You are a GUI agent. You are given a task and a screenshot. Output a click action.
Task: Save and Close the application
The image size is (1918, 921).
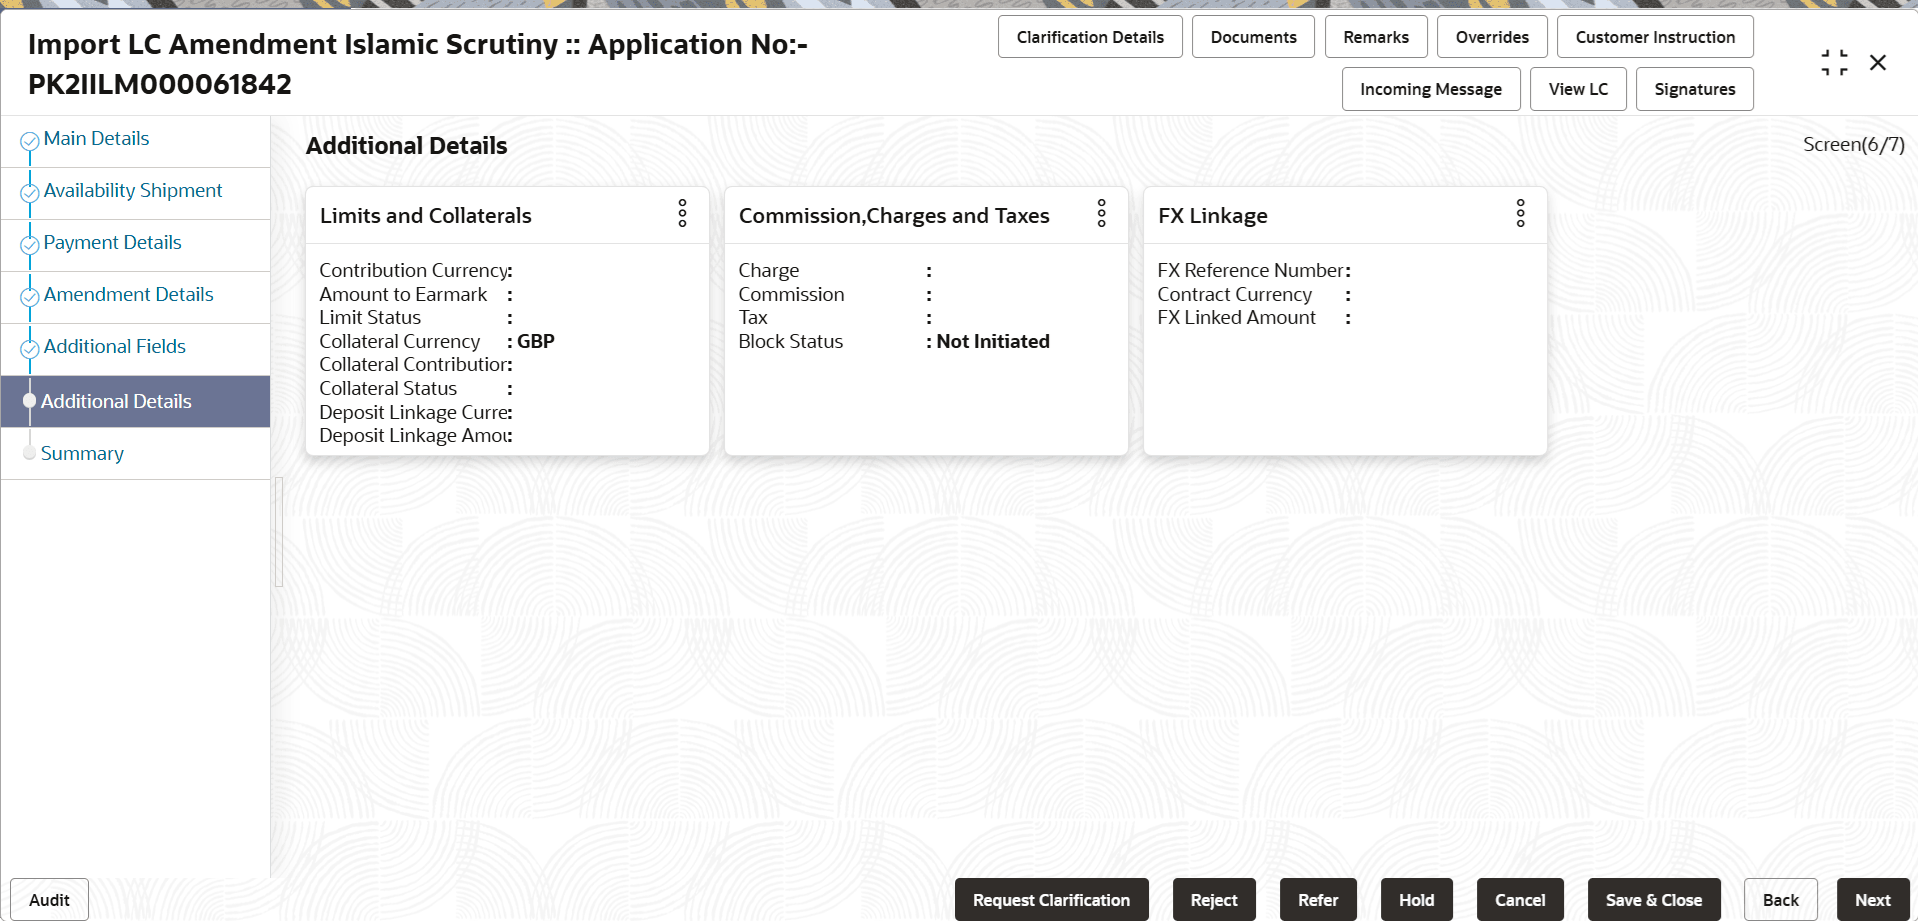1654,899
